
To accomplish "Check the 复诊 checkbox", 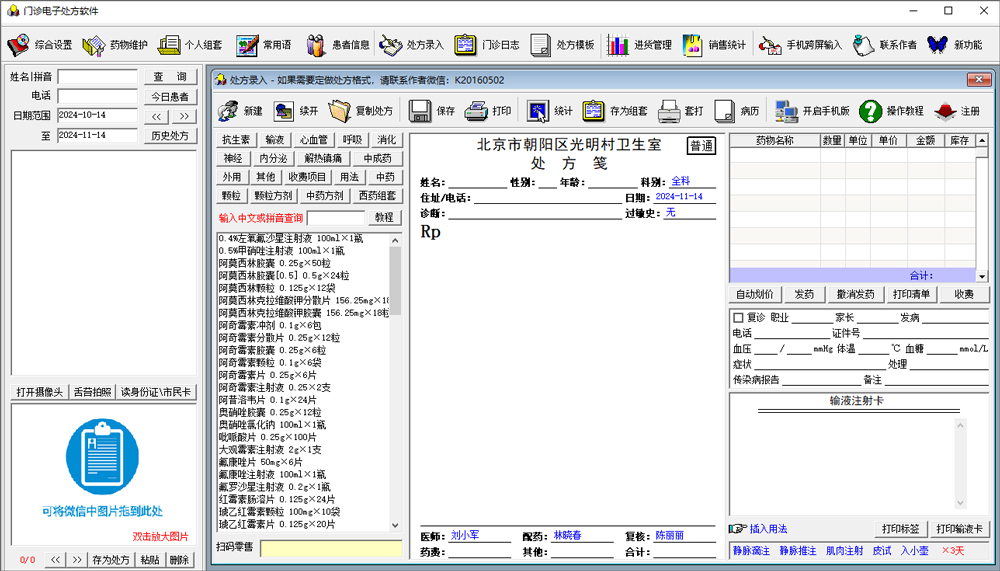I will (x=738, y=318).
